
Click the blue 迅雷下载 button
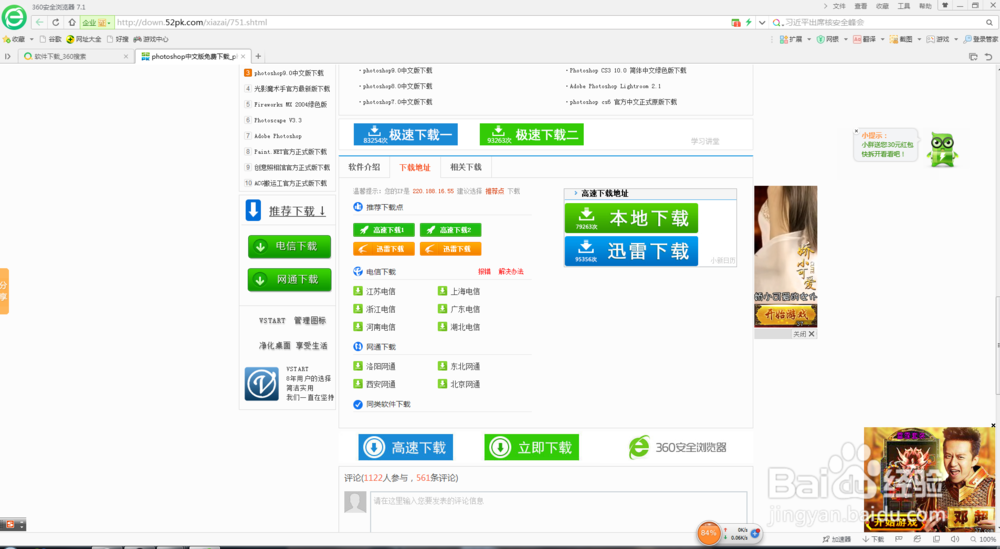[631, 251]
